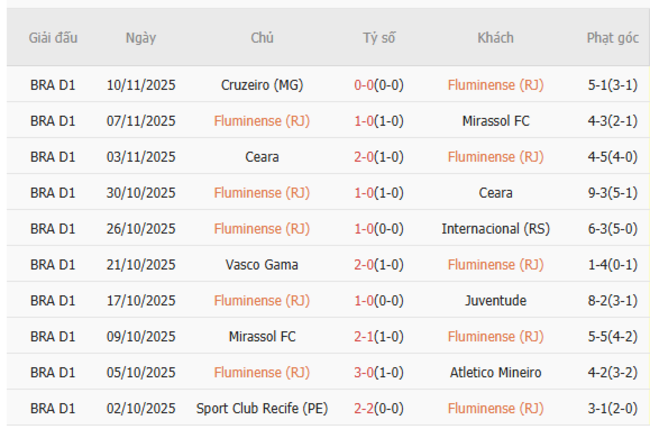Open Sport Club Recife (PE) team link

pyautogui.click(x=262, y=409)
